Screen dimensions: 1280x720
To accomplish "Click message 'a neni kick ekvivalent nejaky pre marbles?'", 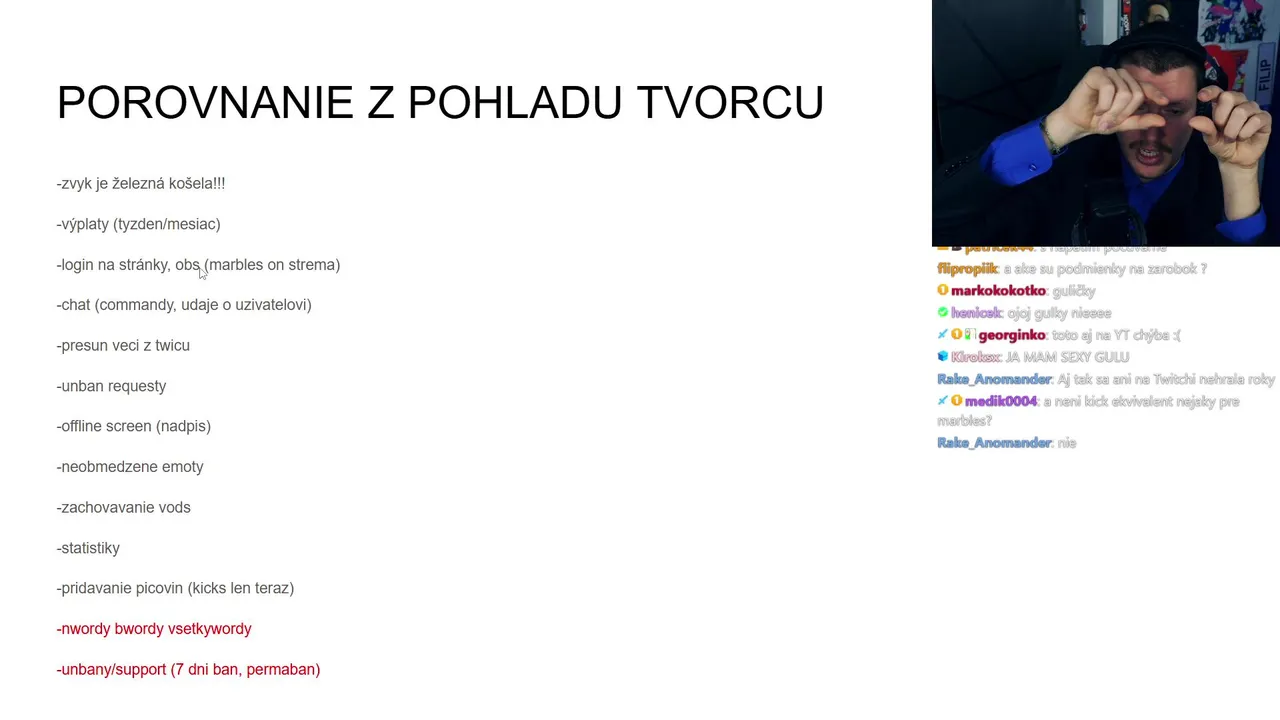I will point(1088,410).
